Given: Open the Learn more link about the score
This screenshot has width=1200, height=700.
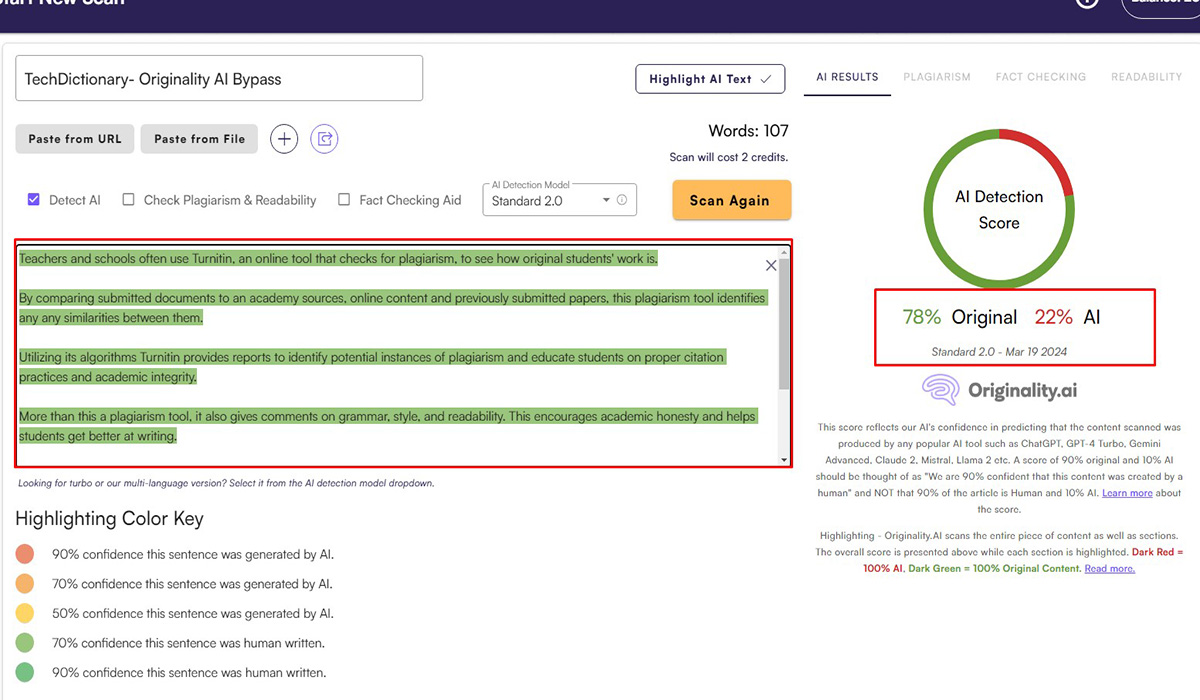Looking at the screenshot, I should pyautogui.click(x=1127, y=493).
